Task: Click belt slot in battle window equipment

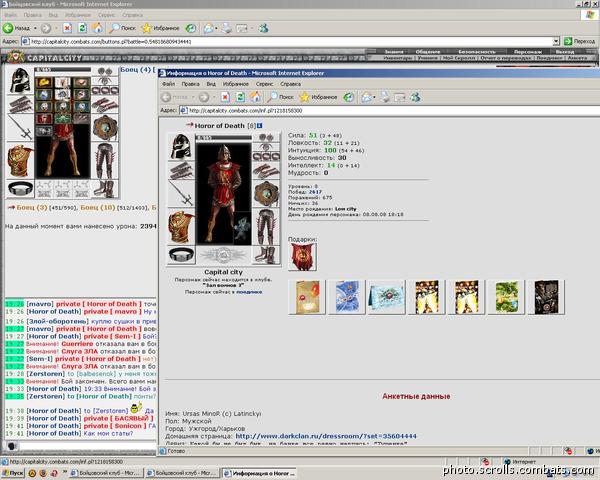Action: (20, 189)
